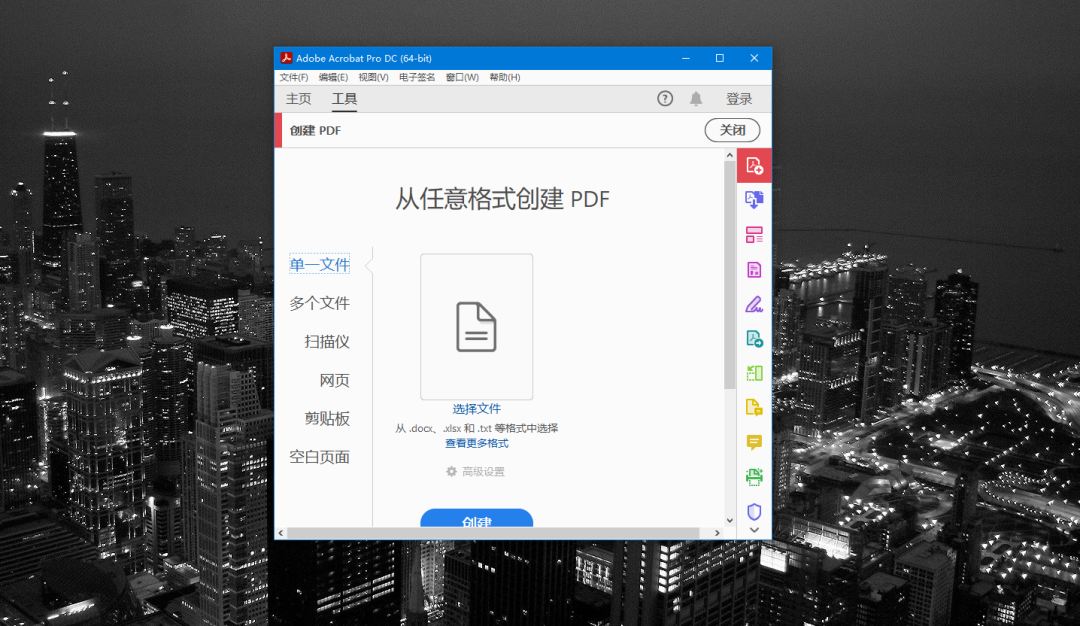Image resolution: width=1080 pixels, height=626 pixels.
Task: Switch to the 主页 tab
Action: (299, 98)
